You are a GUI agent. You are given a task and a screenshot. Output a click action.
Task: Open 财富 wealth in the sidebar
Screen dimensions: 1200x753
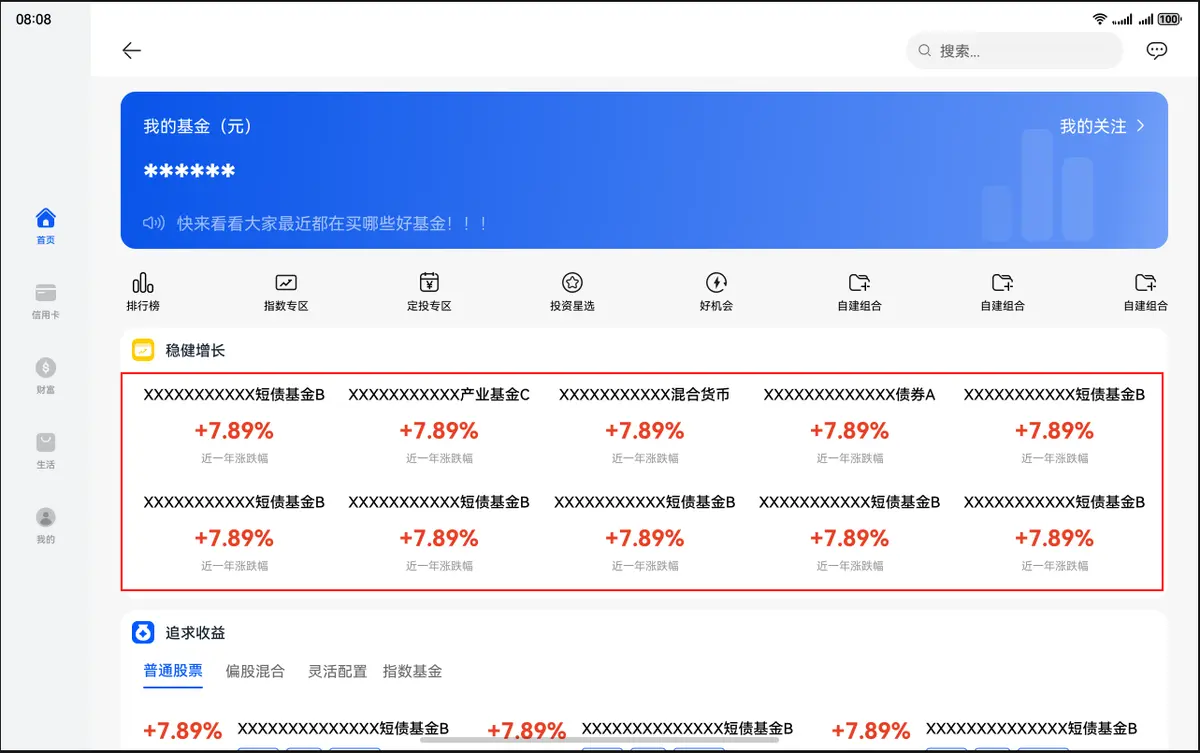click(46, 376)
